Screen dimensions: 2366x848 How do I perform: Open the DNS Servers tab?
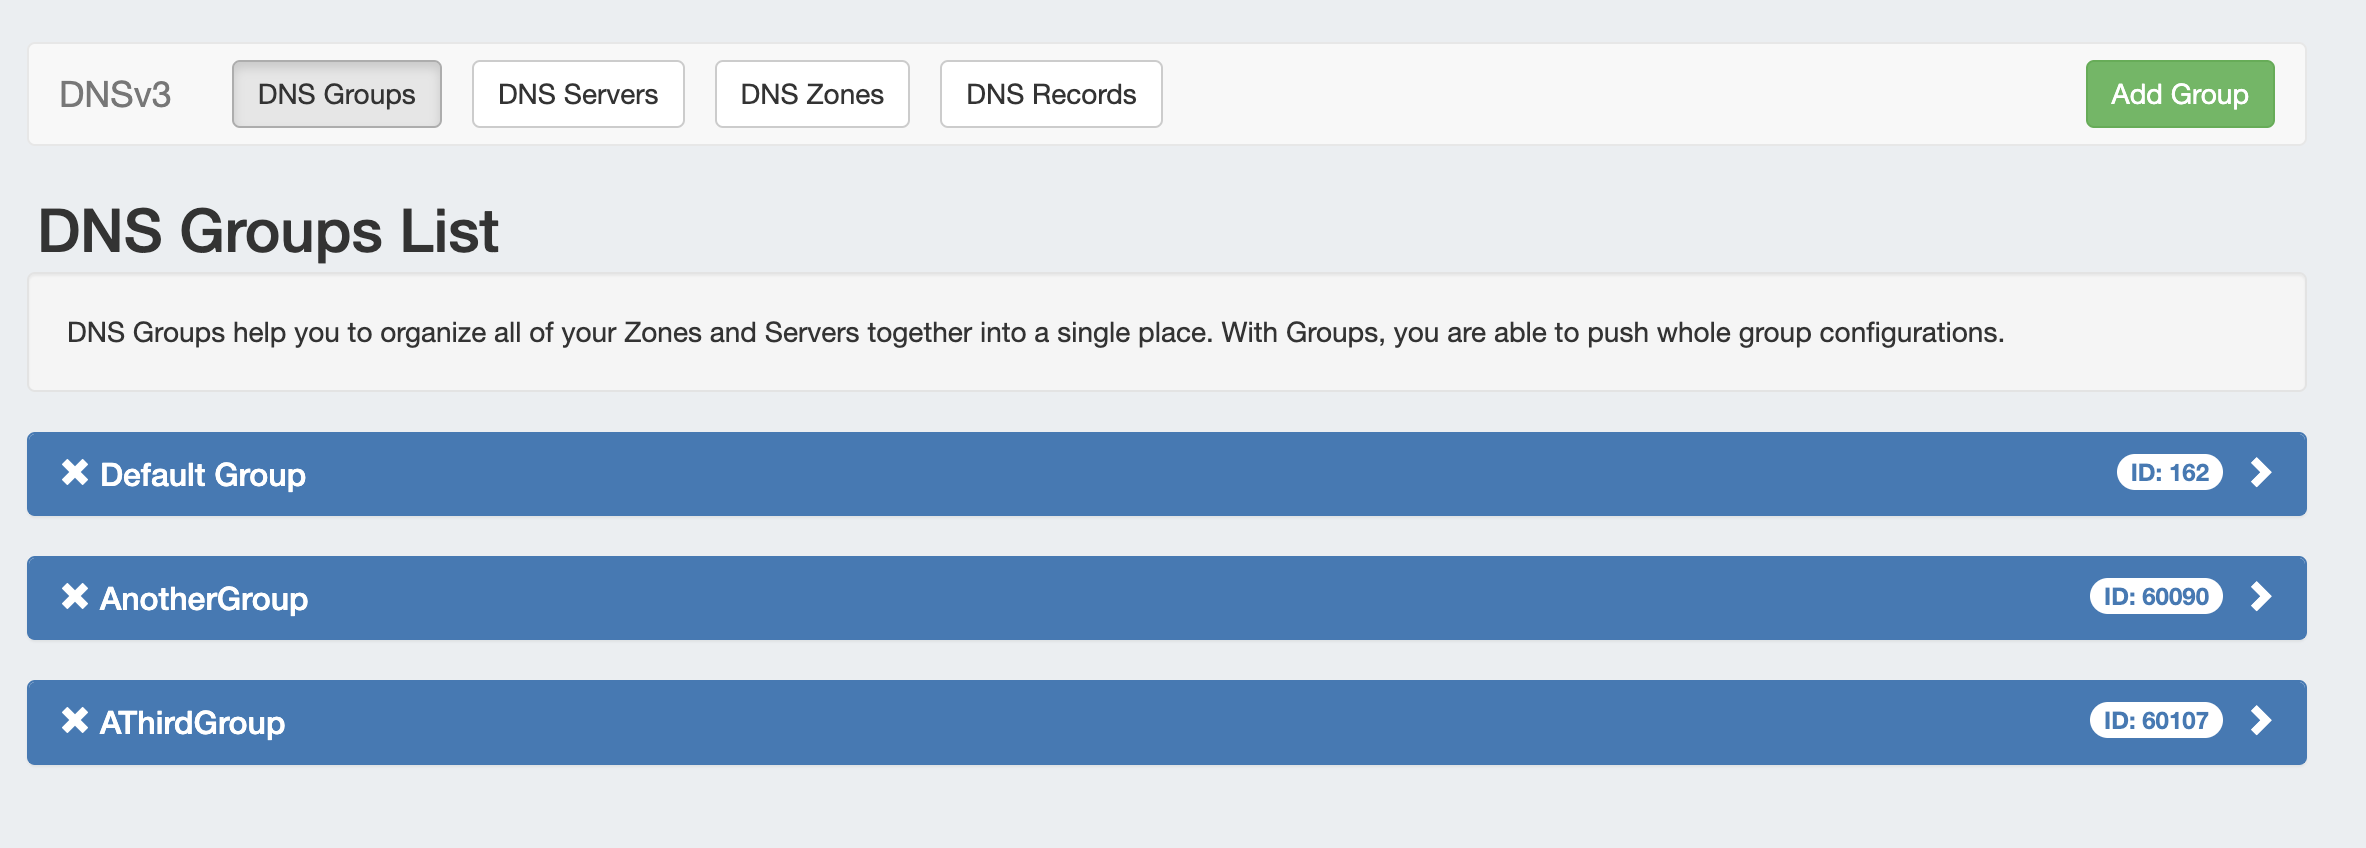[578, 94]
